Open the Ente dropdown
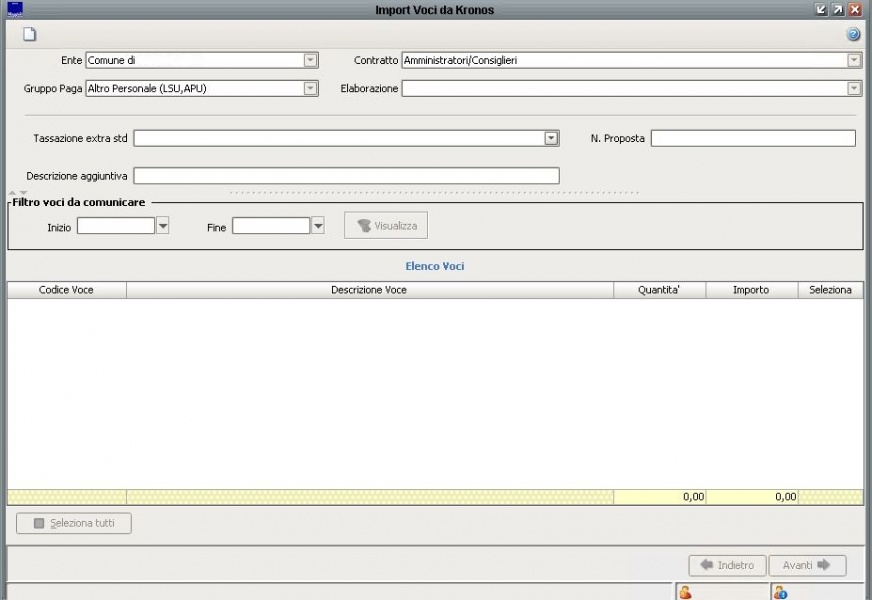 click(310, 60)
